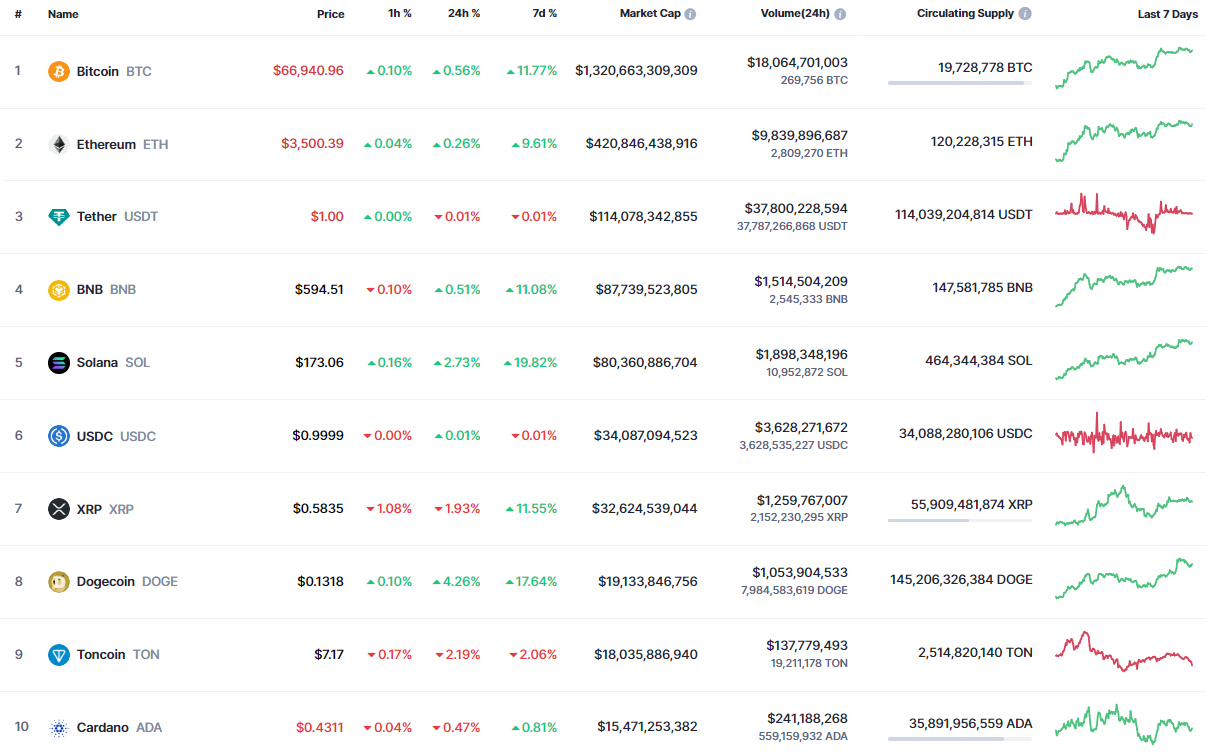Click the Volume(24h) info icon
1224x756 pixels.
click(x=840, y=15)
